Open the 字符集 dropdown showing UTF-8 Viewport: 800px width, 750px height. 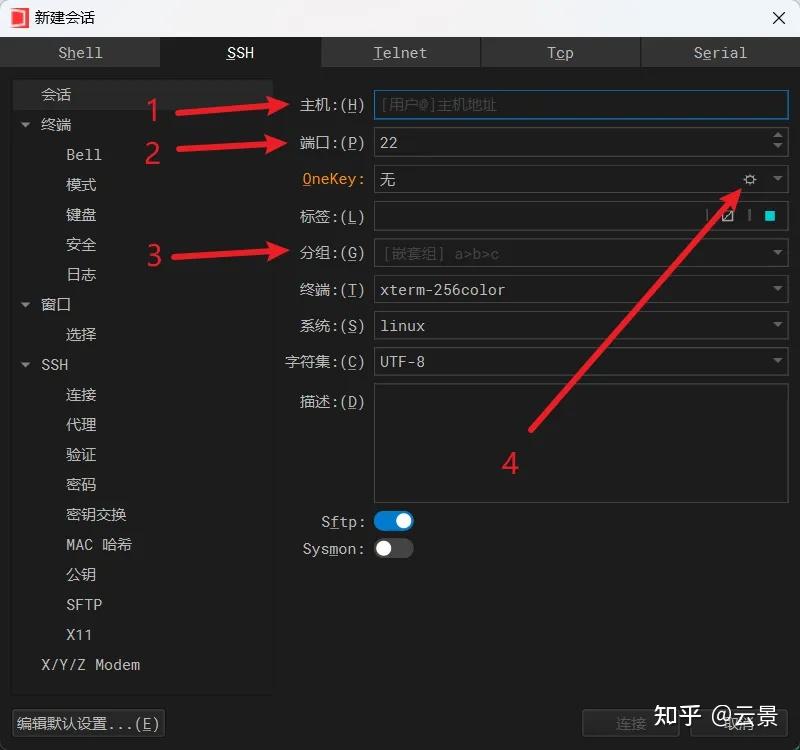[x=777, y=361]
